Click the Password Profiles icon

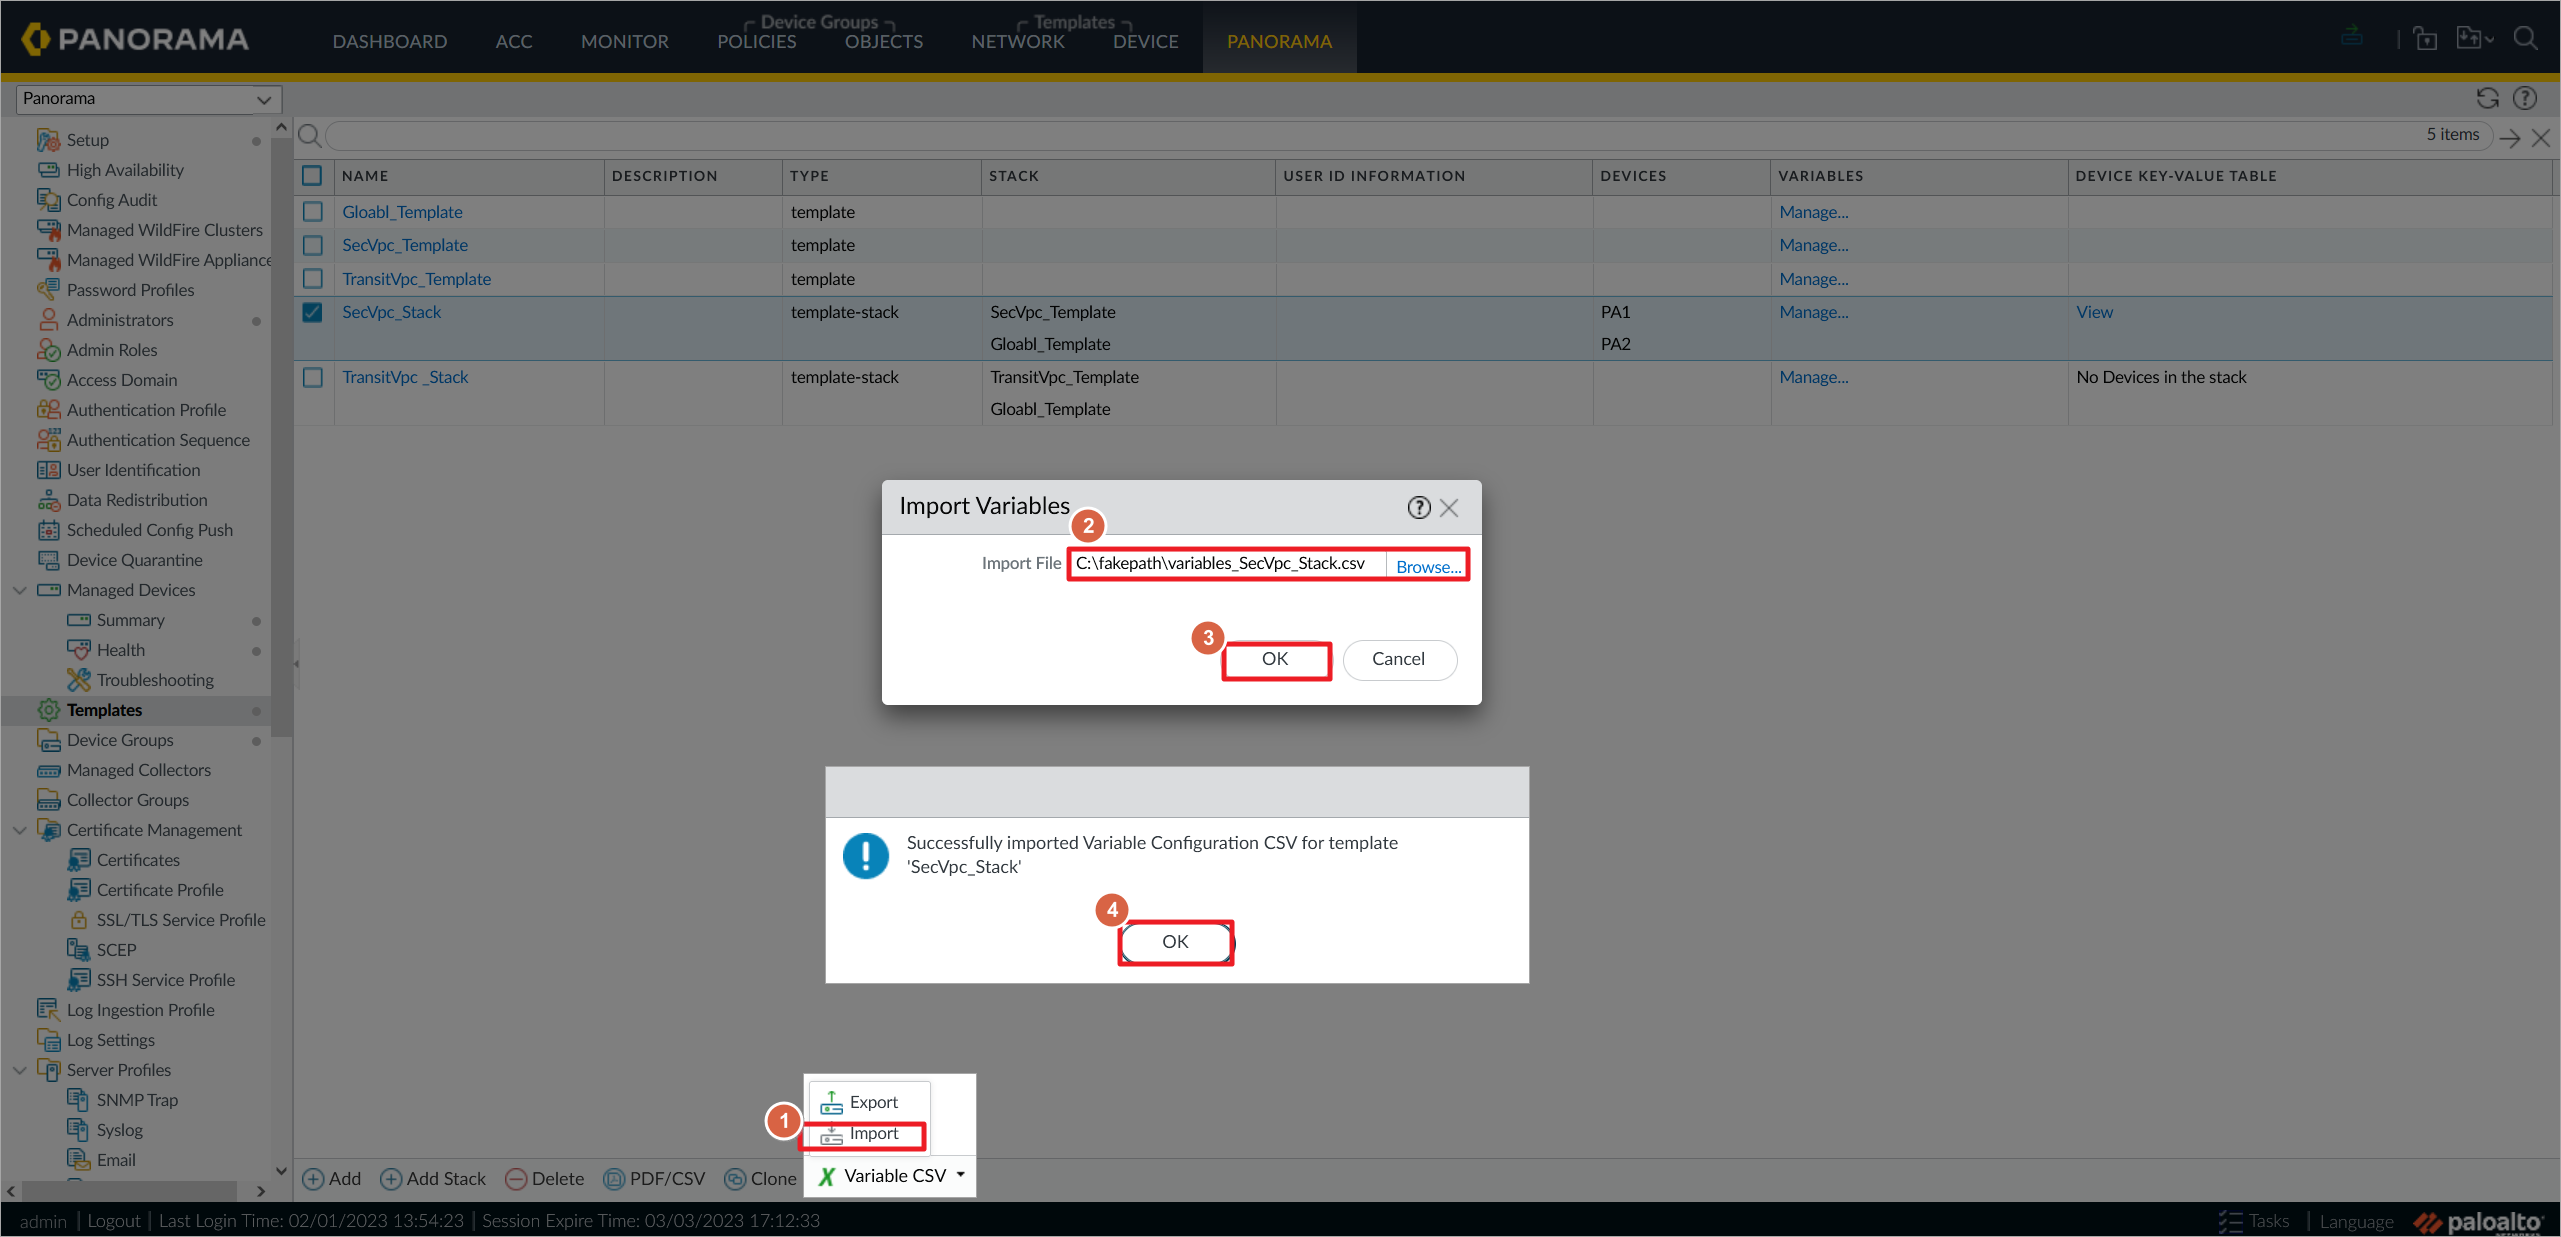click(x=48, y=290)
